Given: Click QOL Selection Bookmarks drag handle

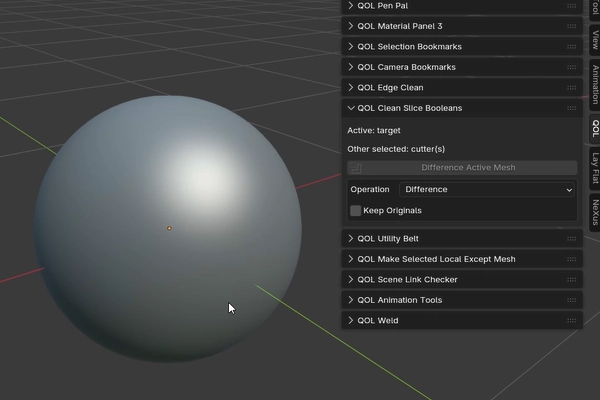Looking at the screenshot, I should 571,47.
